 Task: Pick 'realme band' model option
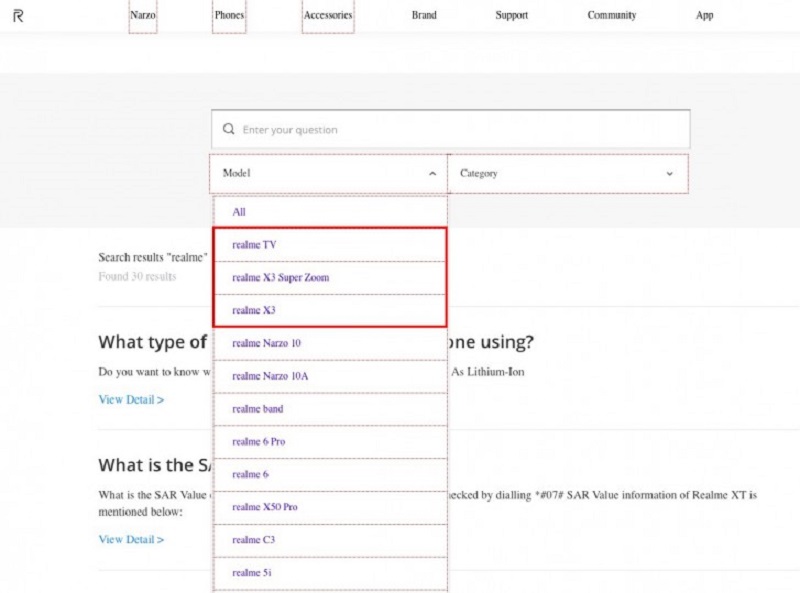(x=330, y=409)
